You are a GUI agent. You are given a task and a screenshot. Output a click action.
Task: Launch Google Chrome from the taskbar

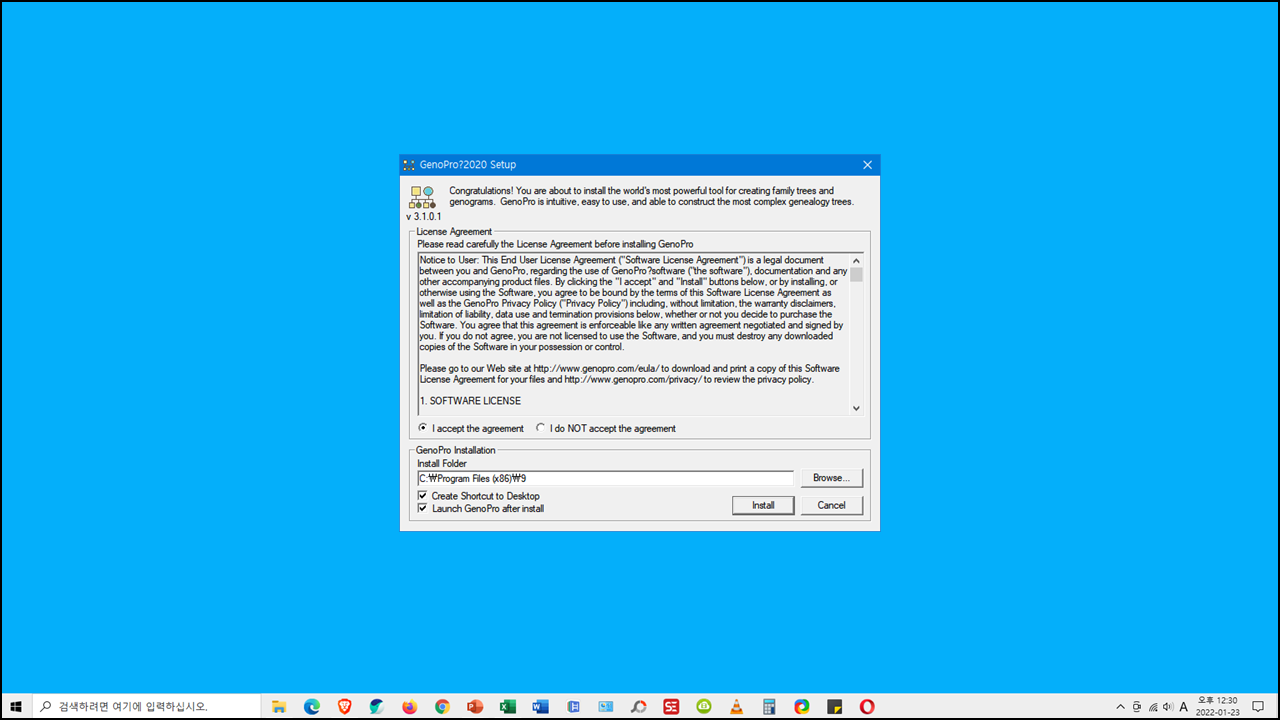(x=442, y=706)
